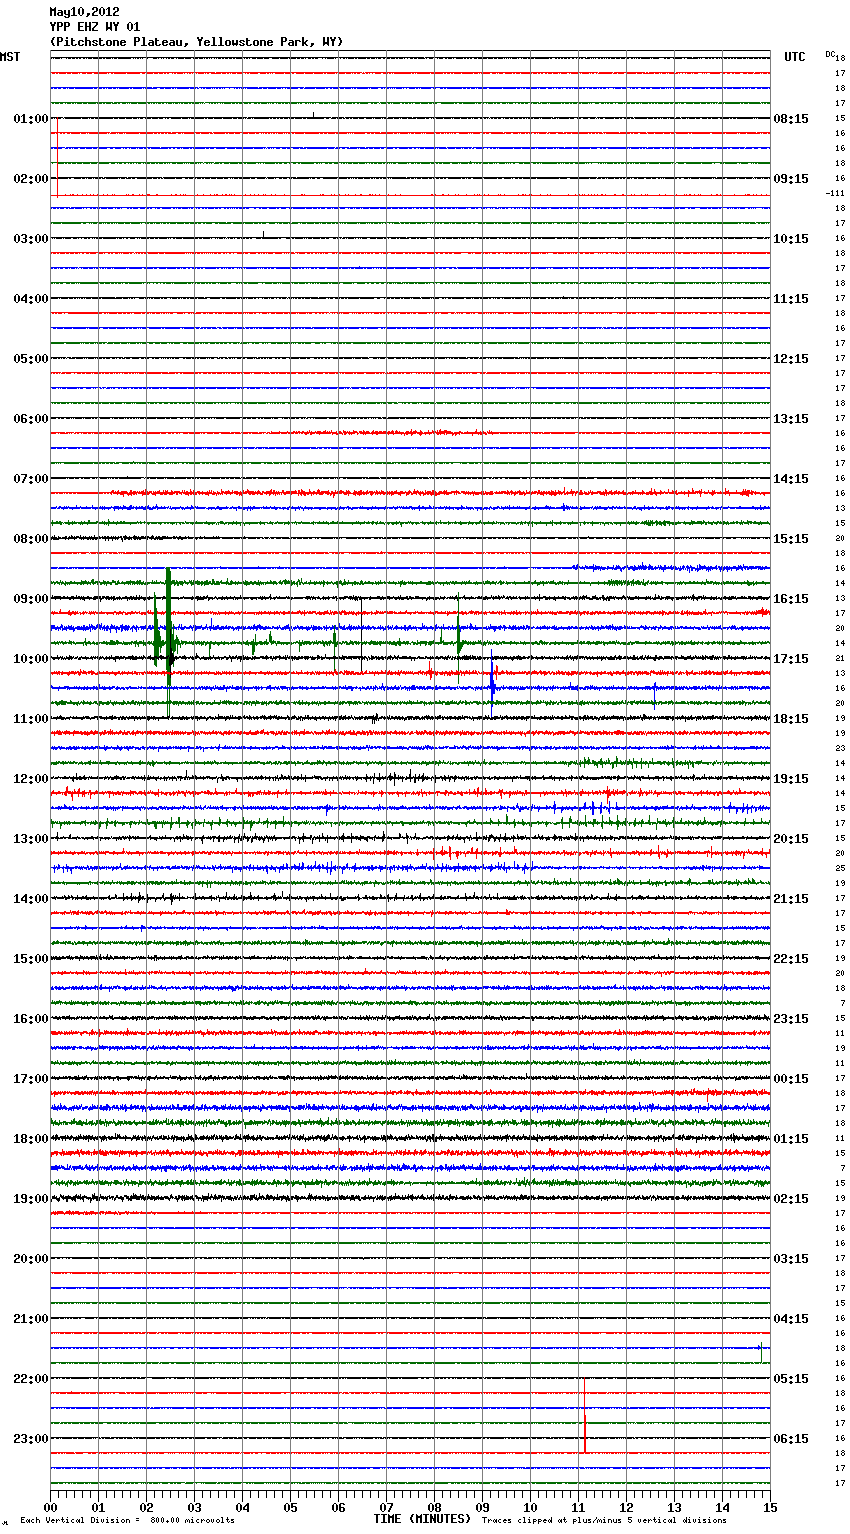
Task: Select the 06:00 MST row label
Action: pos(30,419)
